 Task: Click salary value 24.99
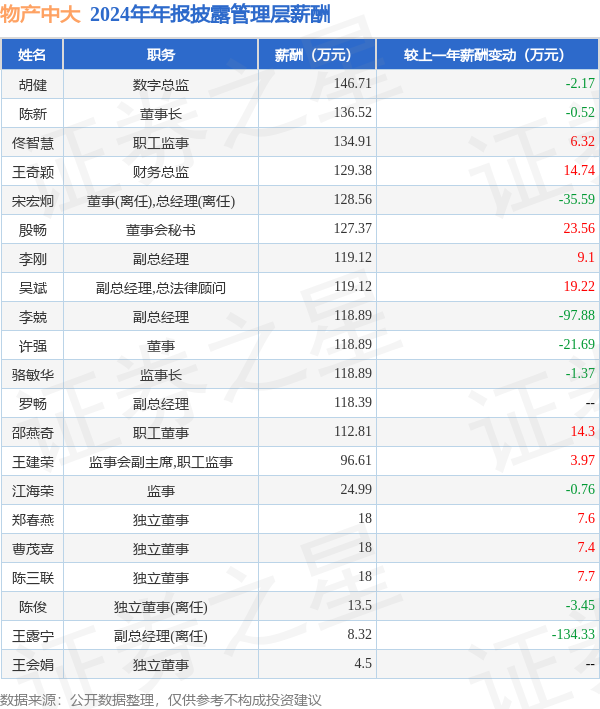click(x=356, y=488)
